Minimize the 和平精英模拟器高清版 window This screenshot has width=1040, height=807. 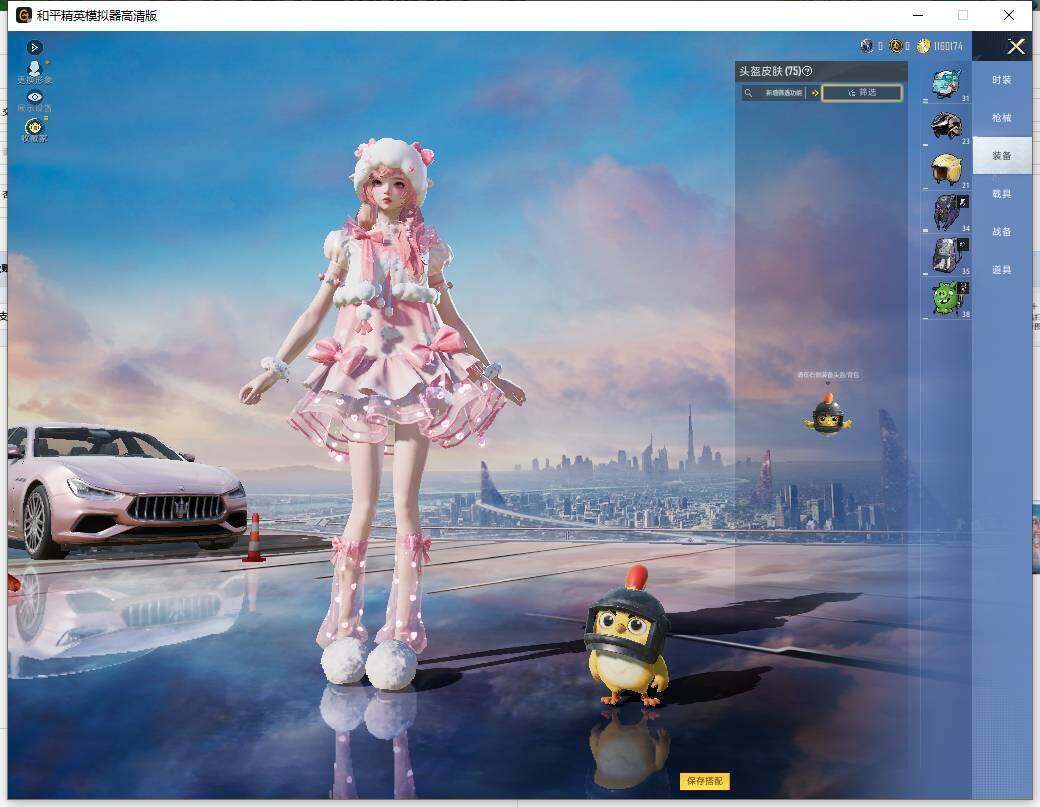[x=918, y=15]
